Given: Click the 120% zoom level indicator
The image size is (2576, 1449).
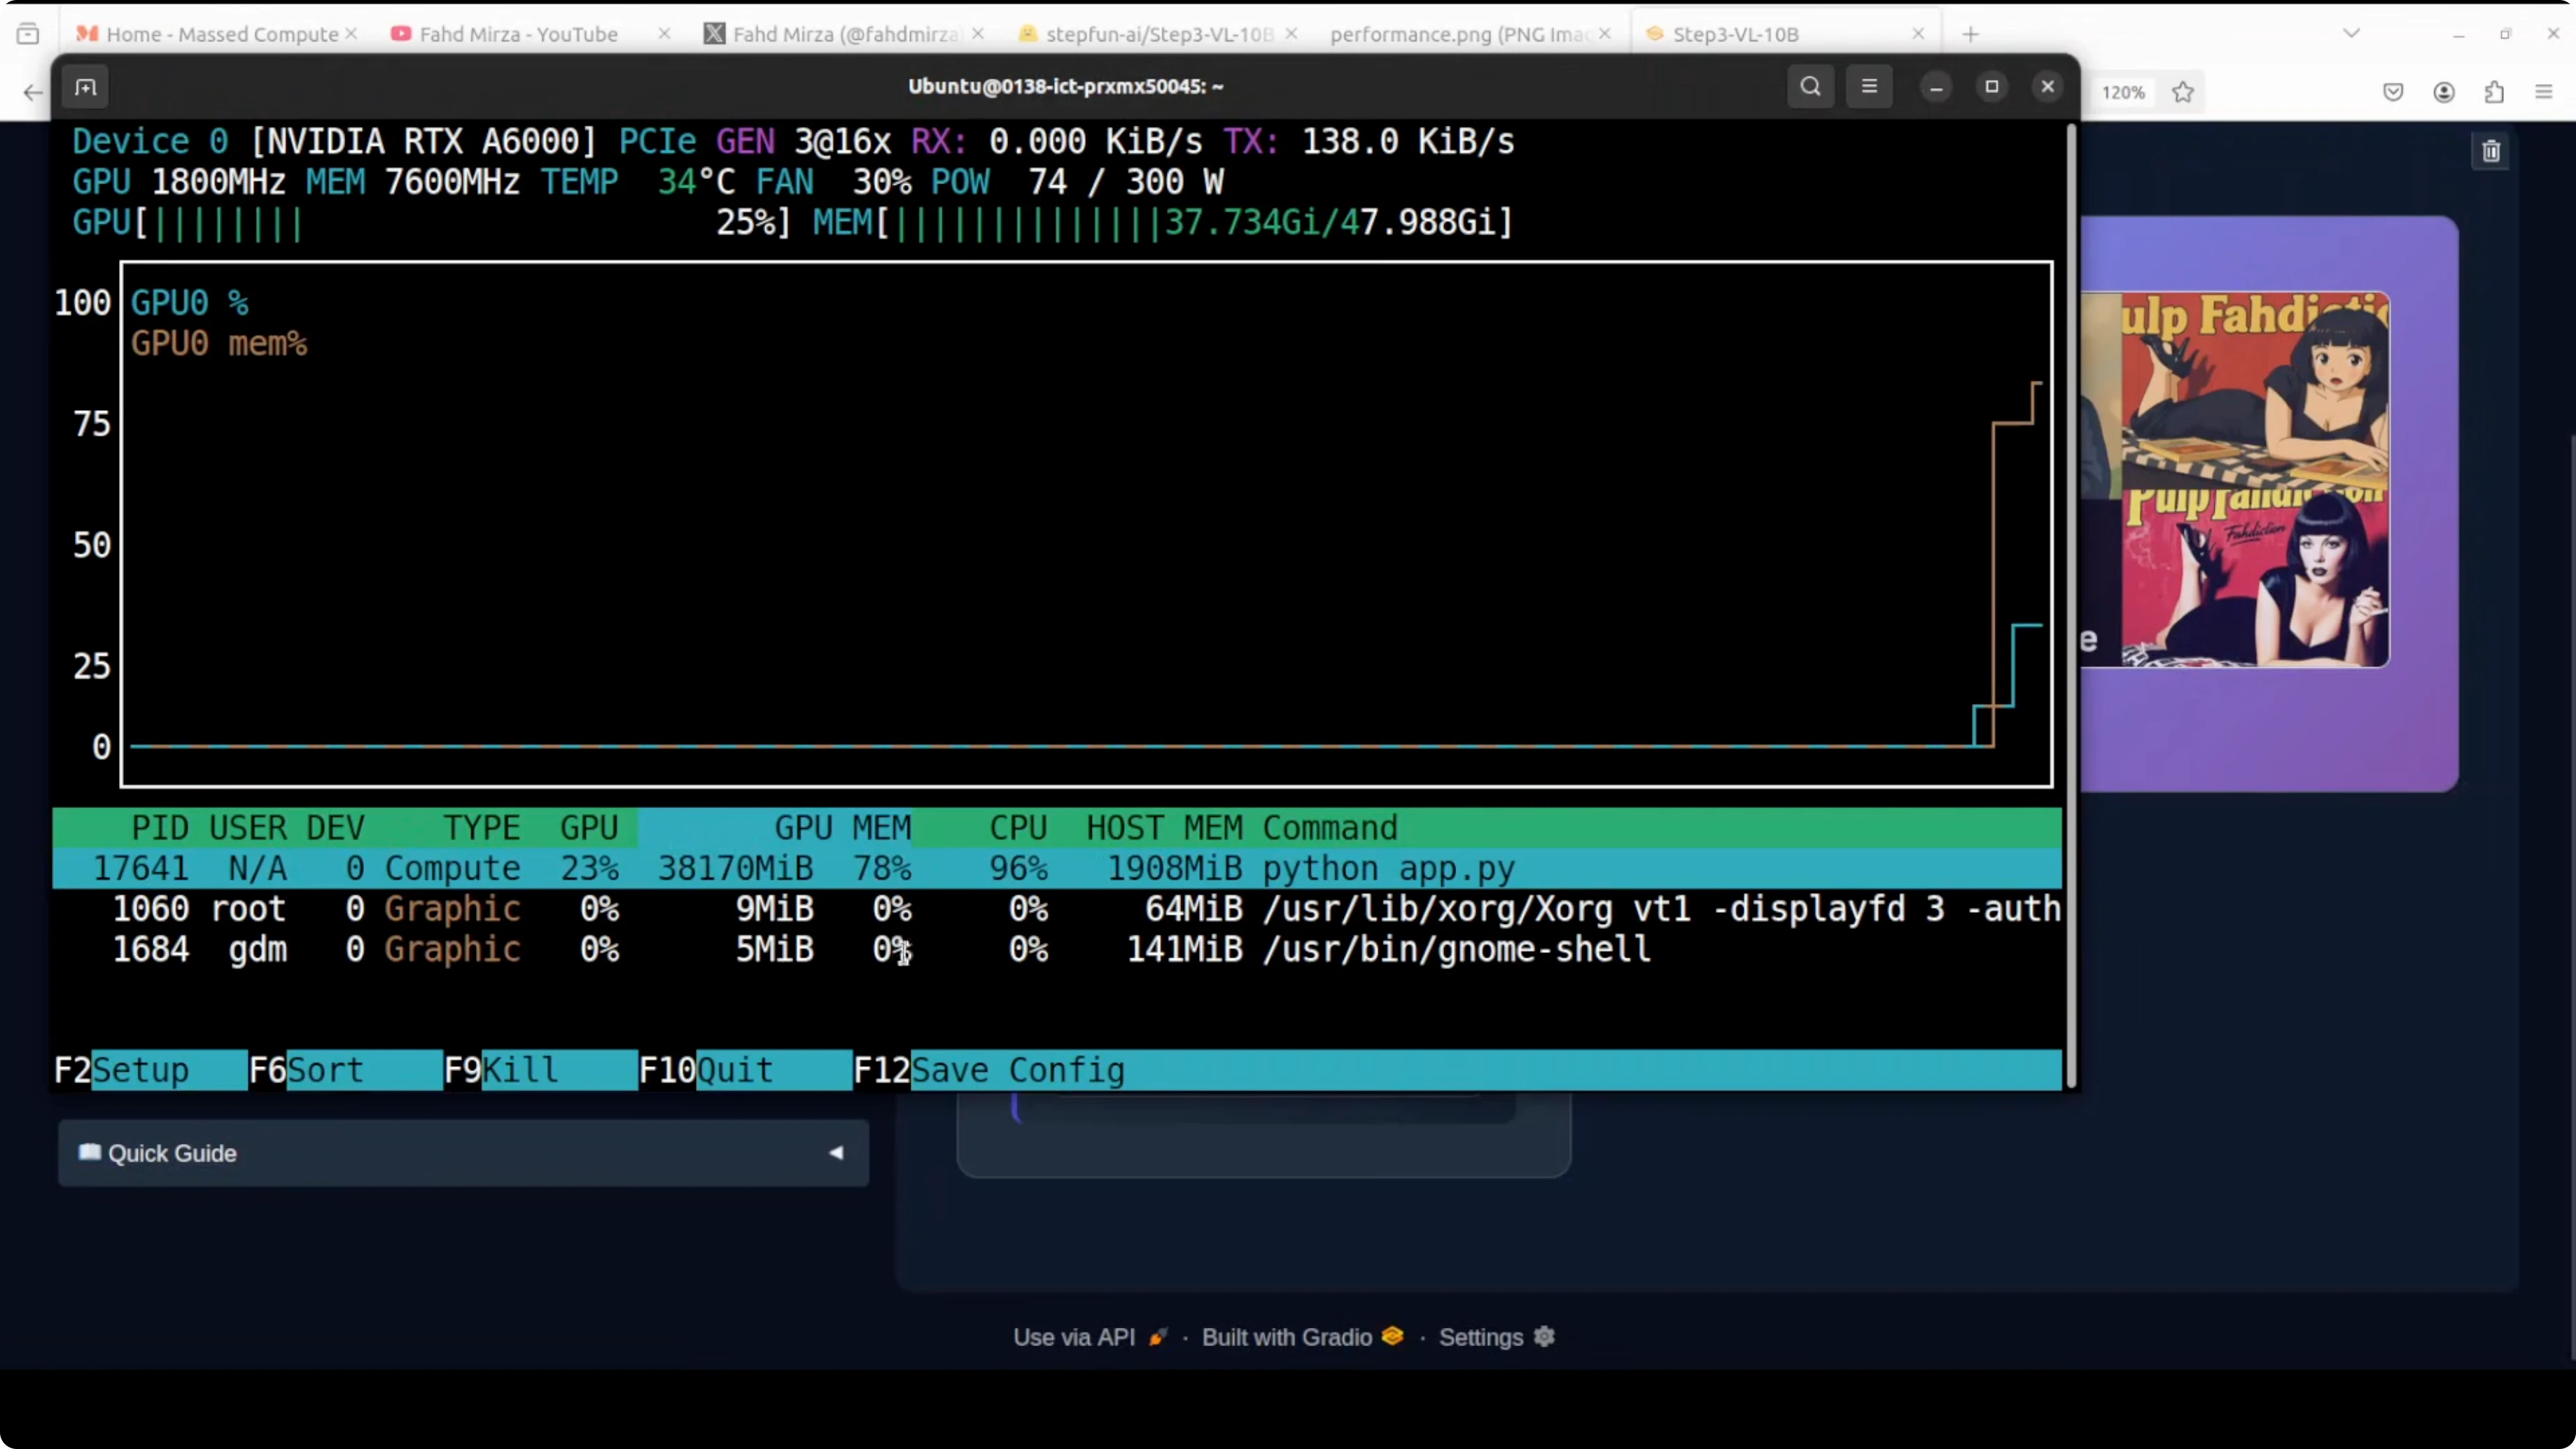Looking at the screenshot, I should click(x=2123, y=92).
